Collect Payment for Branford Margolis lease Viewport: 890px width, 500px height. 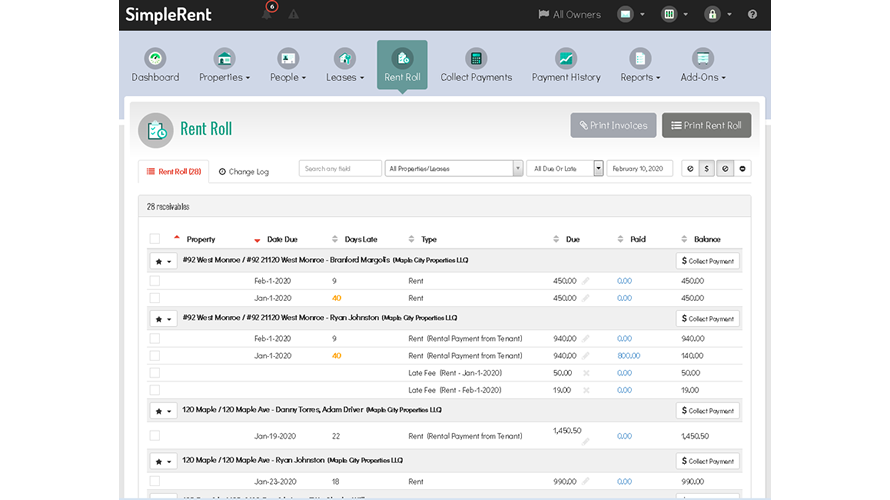point(708,261)
